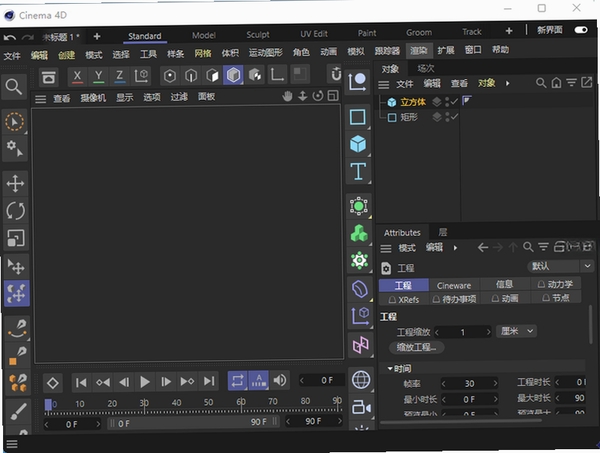Open the Bend deformer icon
The image size is (600, 453).
coord(360,288)
